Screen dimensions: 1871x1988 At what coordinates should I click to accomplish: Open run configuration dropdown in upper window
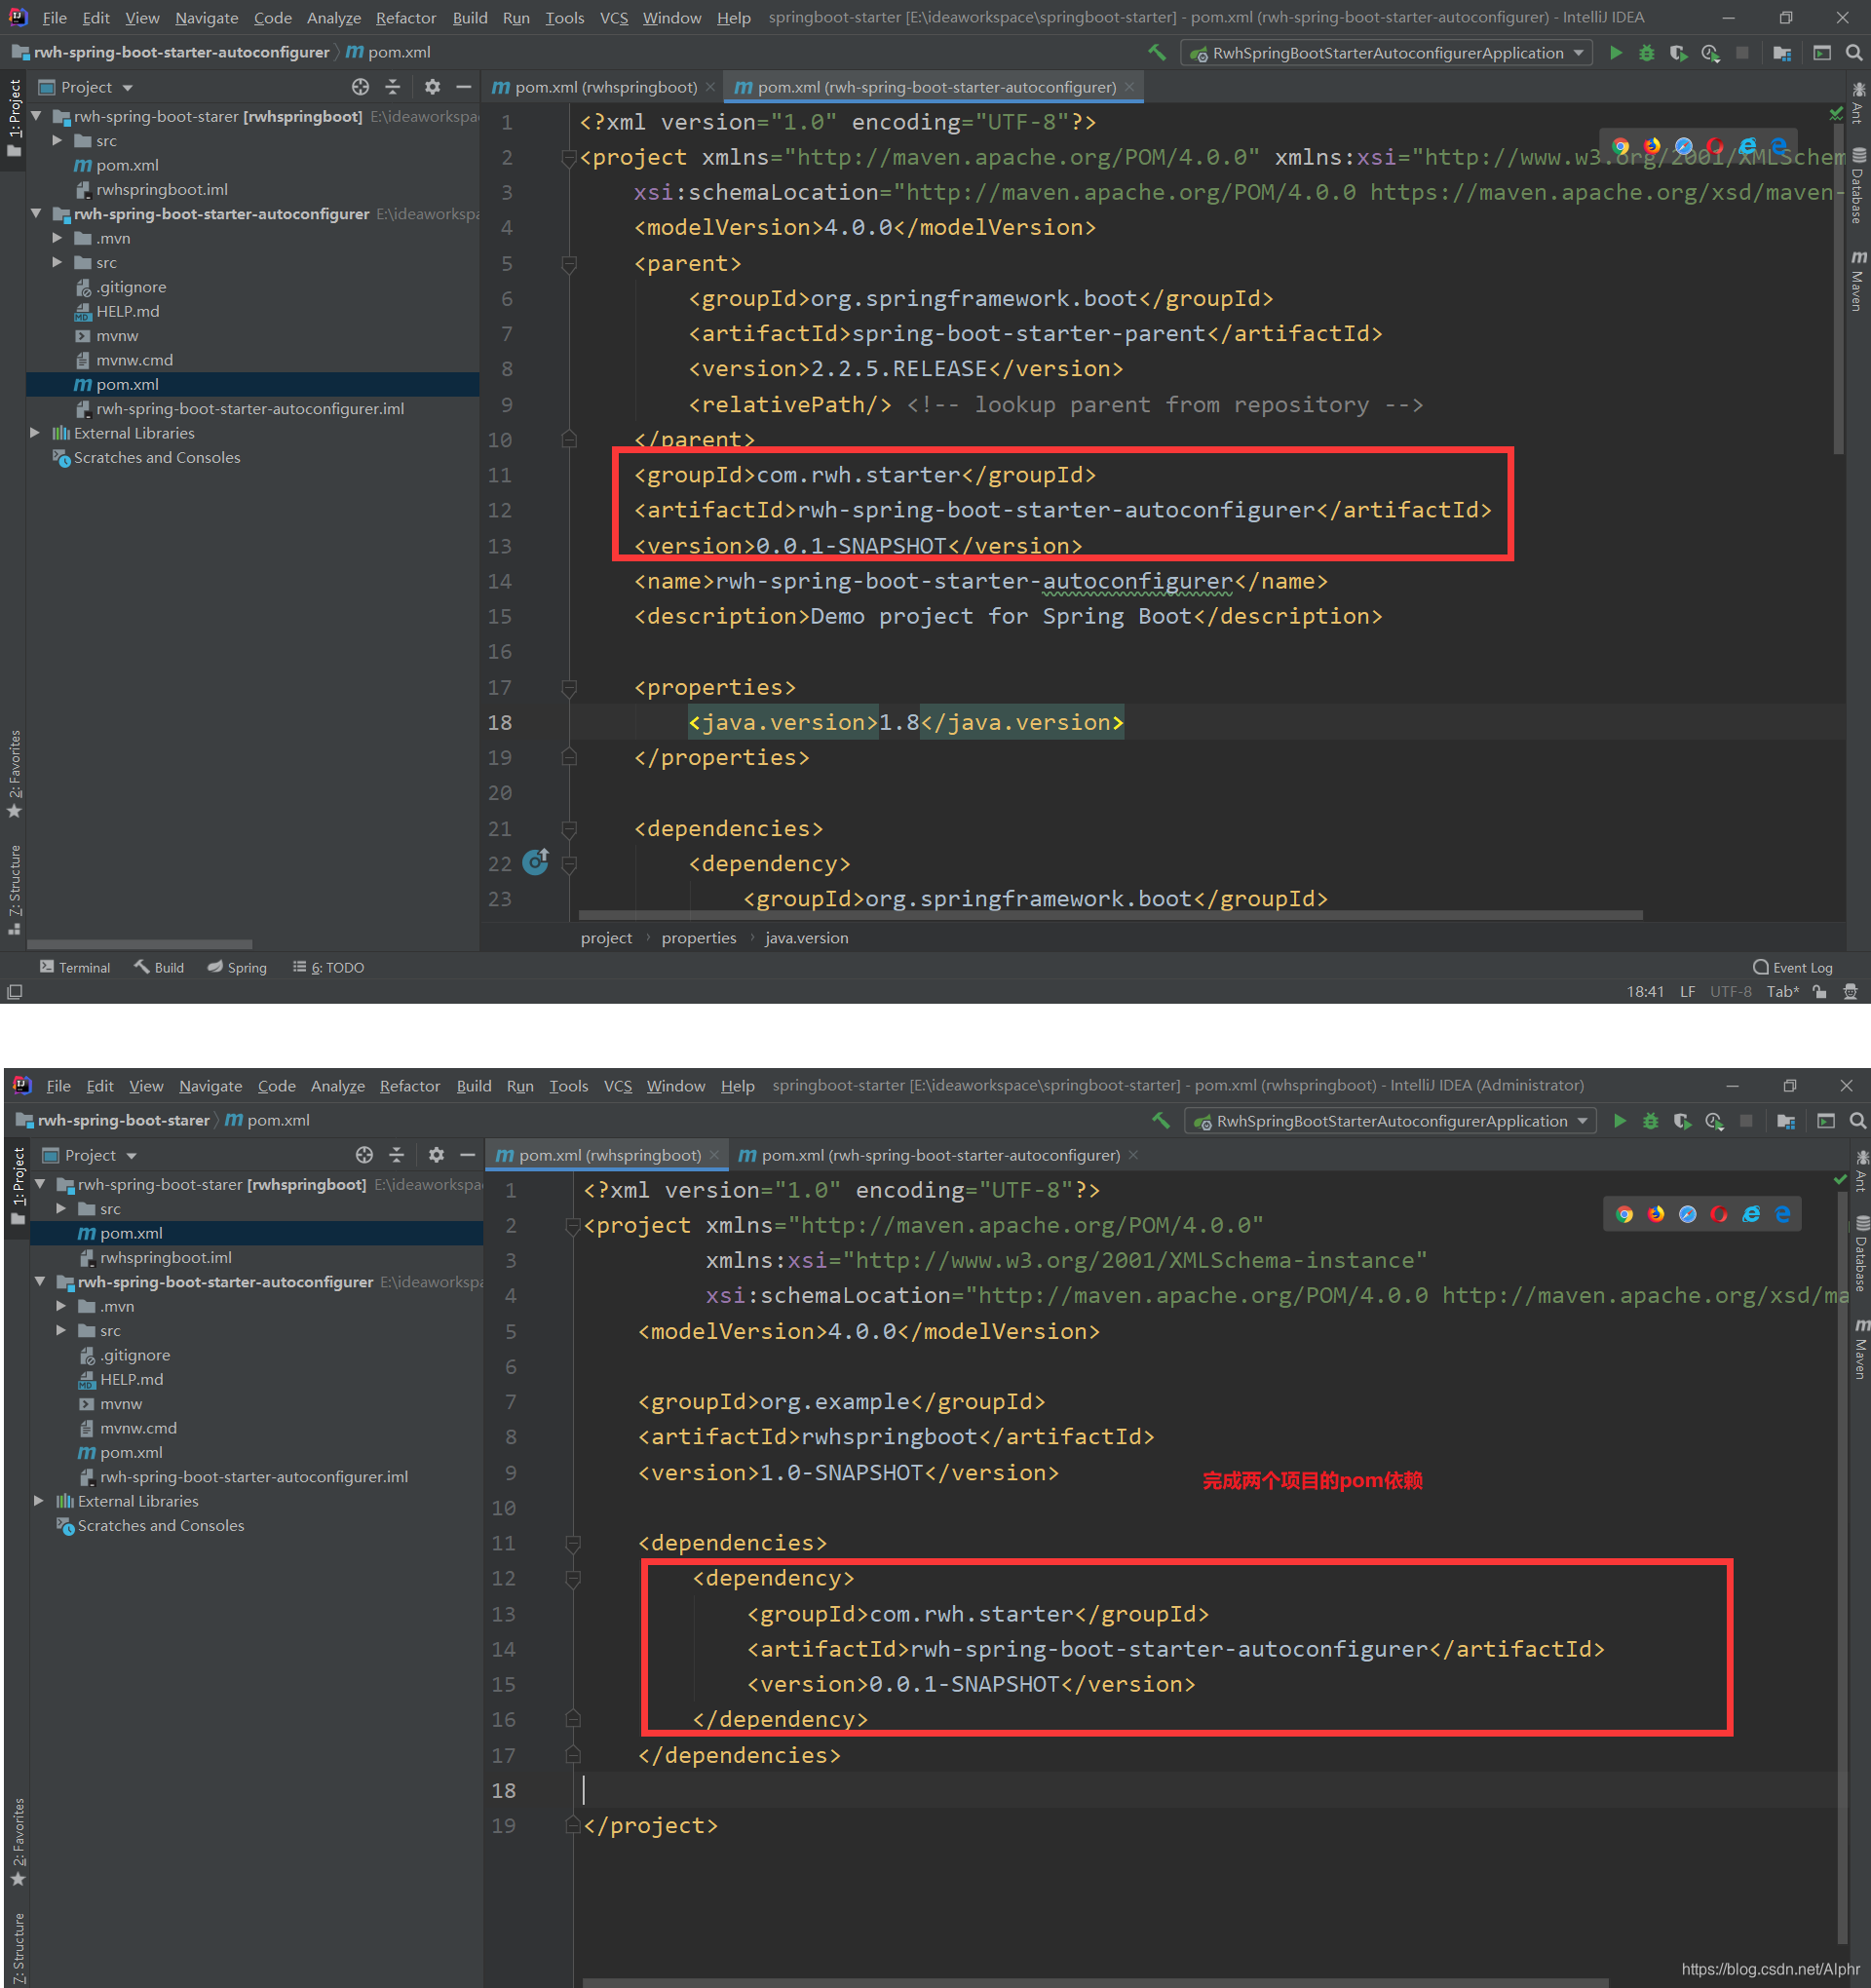click(x=1387, y=53)
